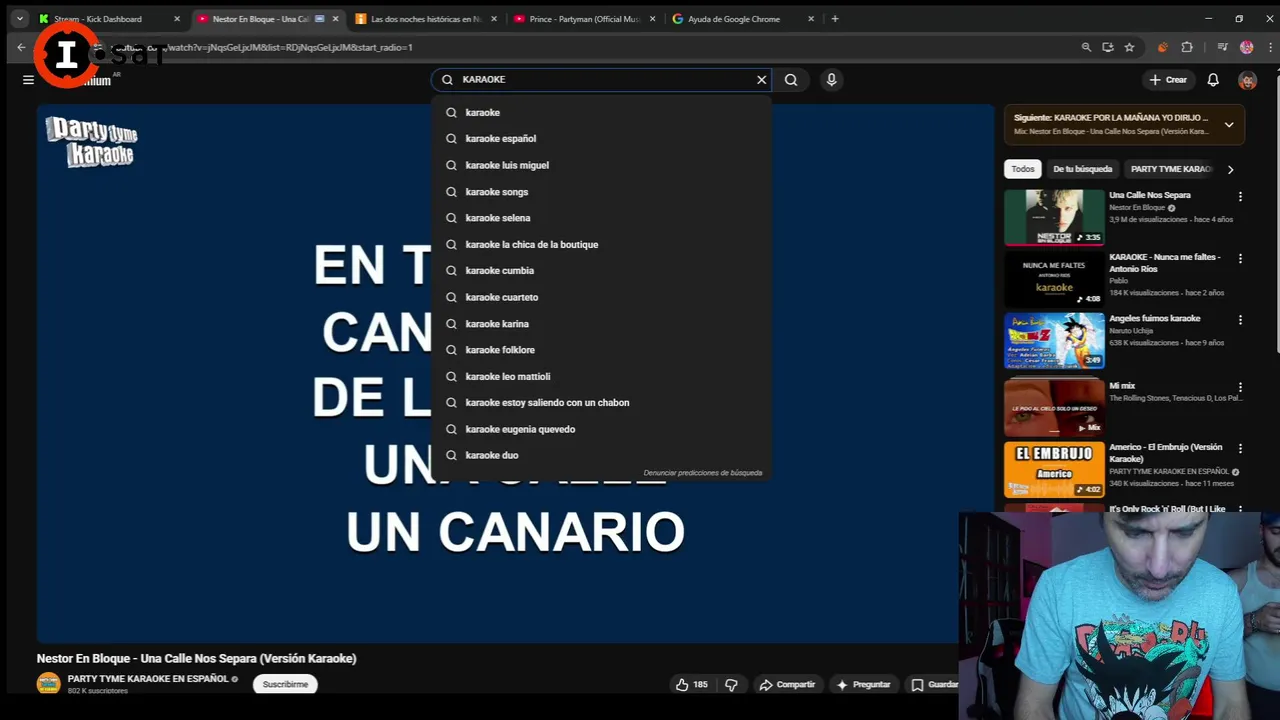Expand the Siguiente playlist chevron

click(1229, 125)
